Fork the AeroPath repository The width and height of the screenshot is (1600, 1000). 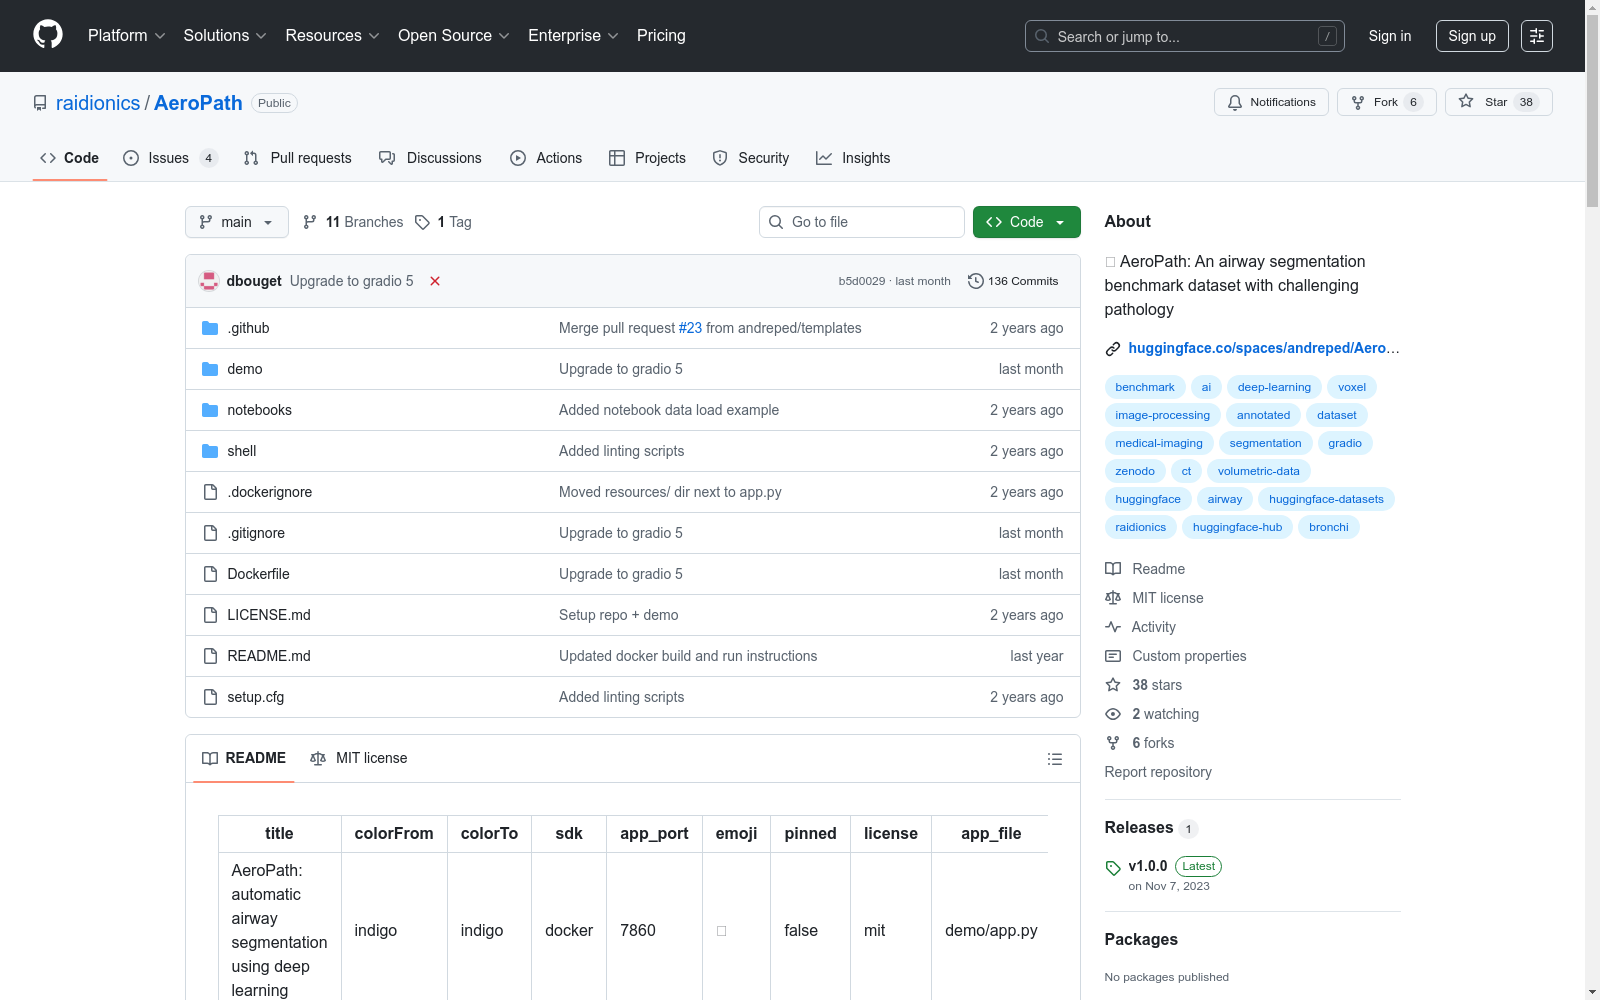coord(1387,102)
